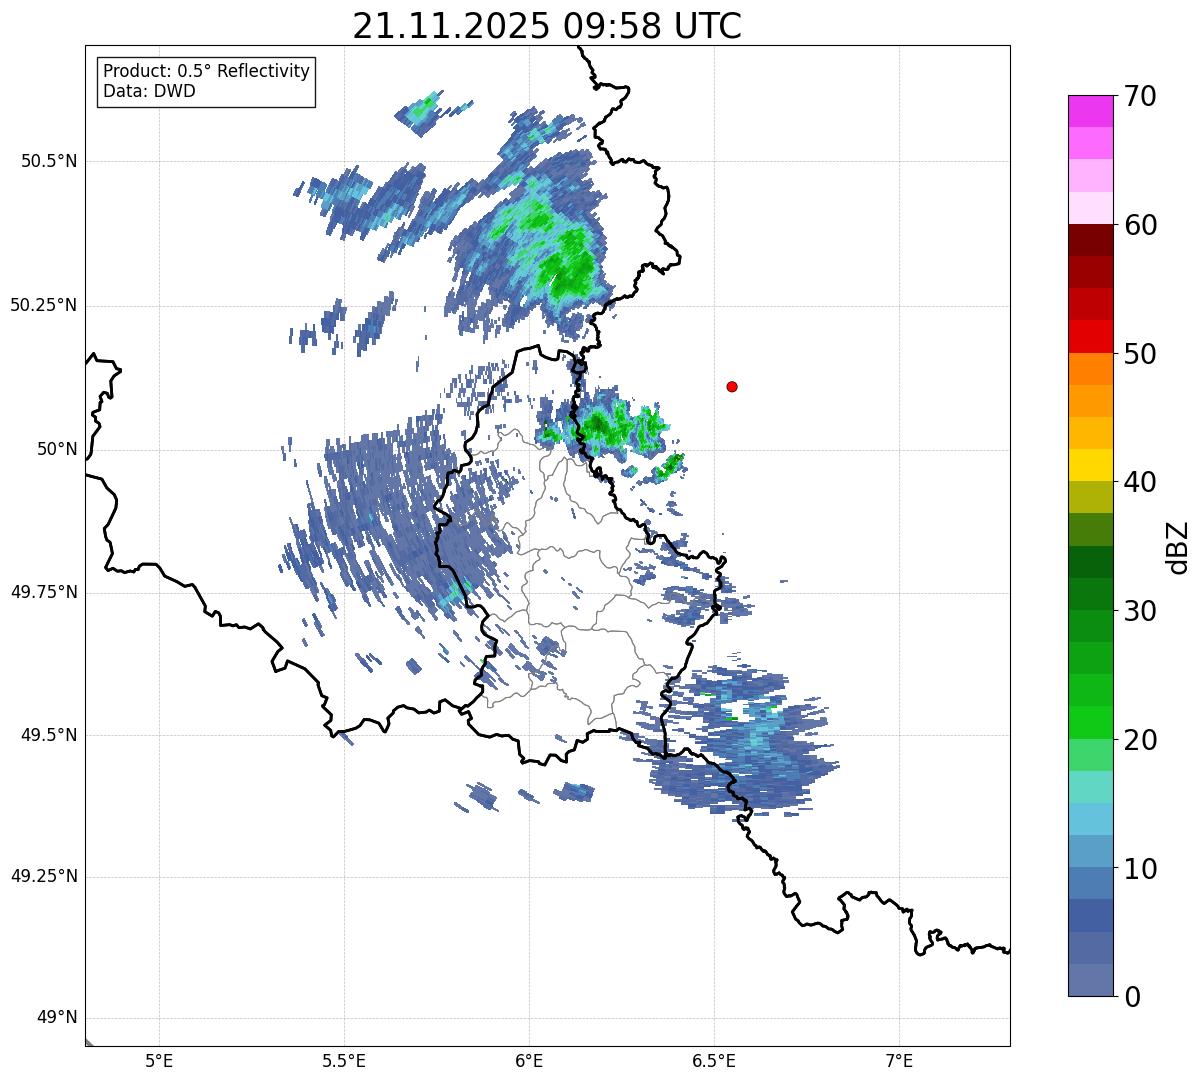
Task: Click the 49°N latitude label
Action: click(x=57, y=1018)
